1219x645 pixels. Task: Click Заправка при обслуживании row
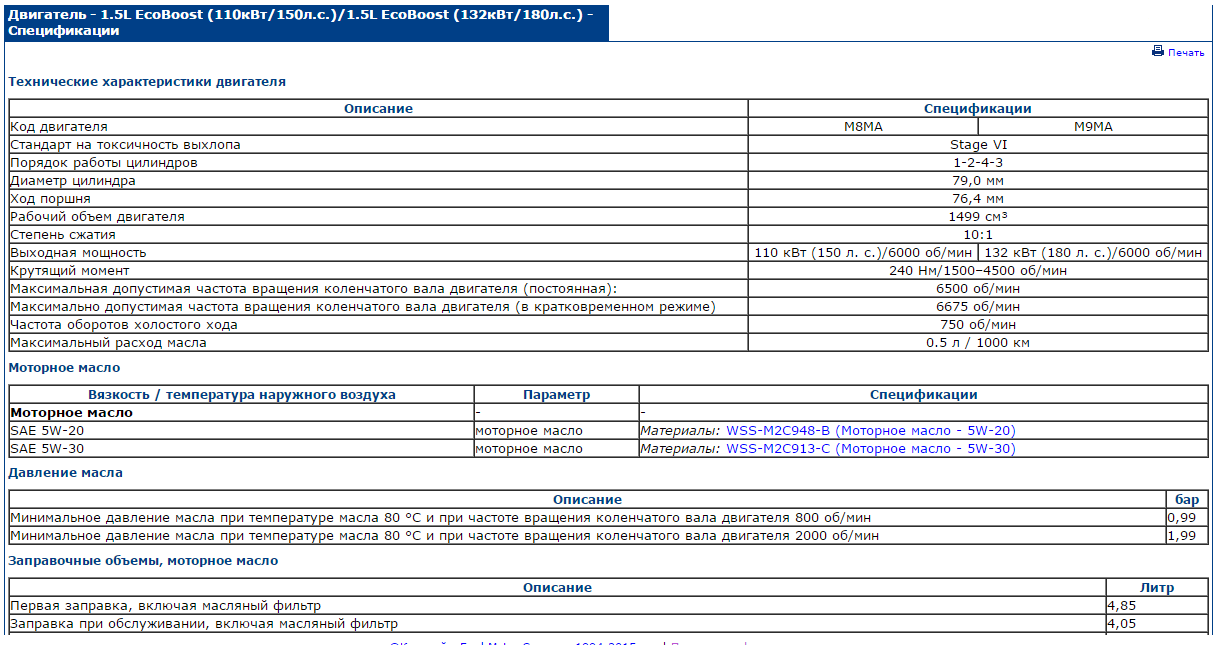point(608,623)
